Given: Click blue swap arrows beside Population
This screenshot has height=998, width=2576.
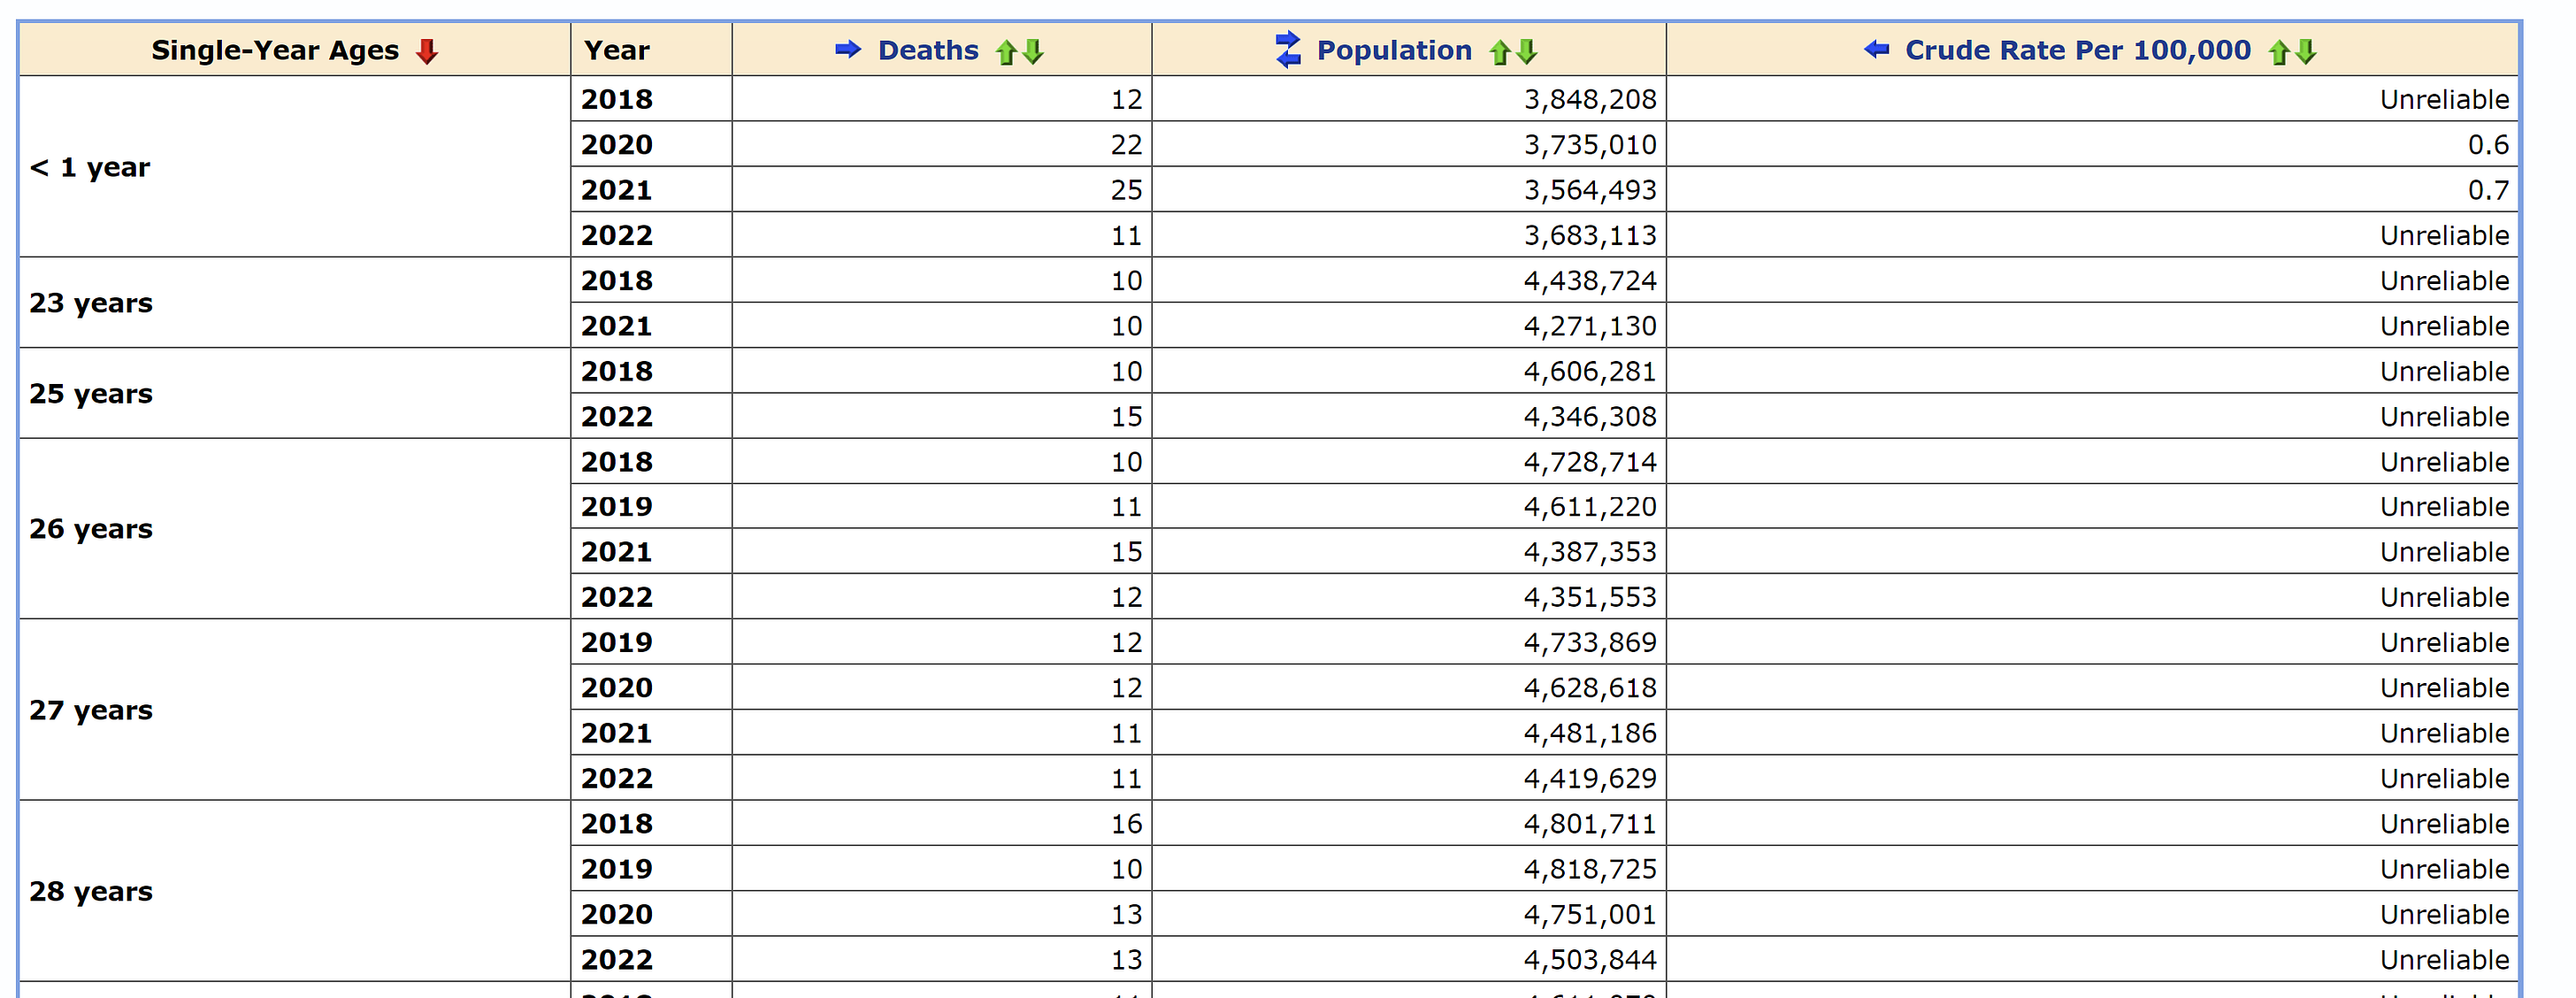Looking at the screenshot, I should point(1288,50).
